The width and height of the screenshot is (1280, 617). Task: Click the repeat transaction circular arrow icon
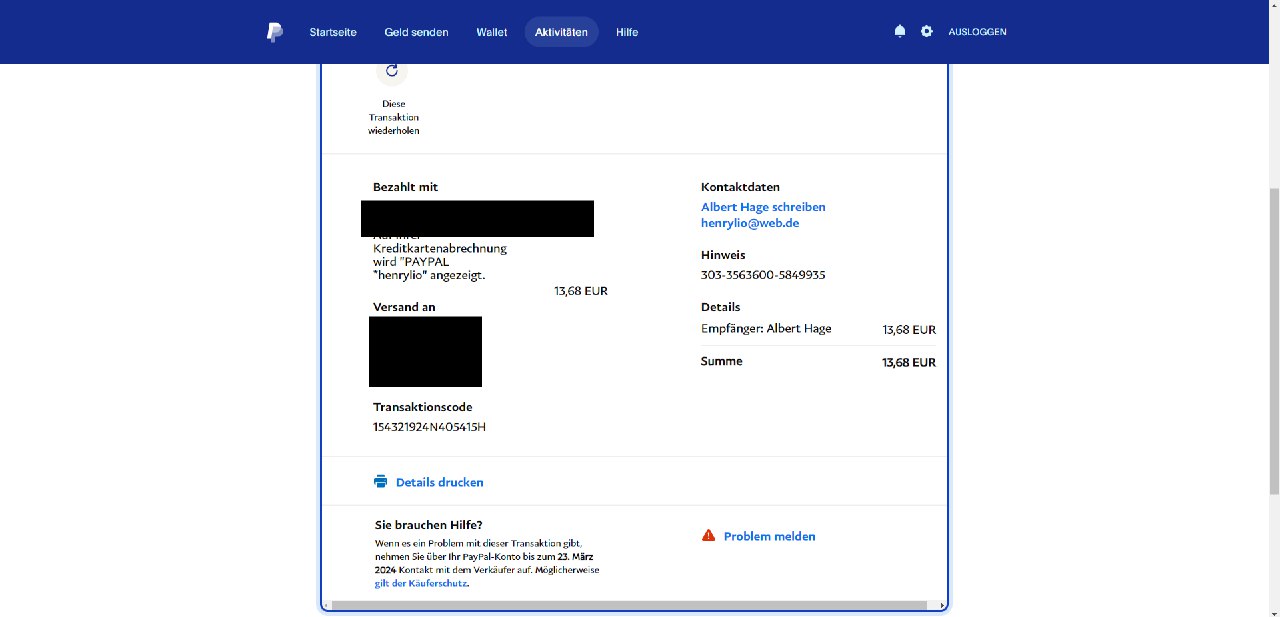pyautogui.click(x=392, y=71)
